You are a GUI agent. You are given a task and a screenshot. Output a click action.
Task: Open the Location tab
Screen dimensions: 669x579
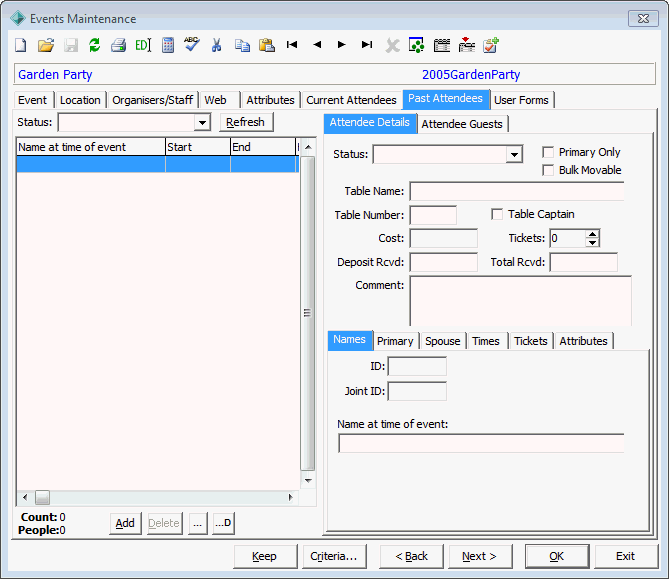[x=80, y=100]
